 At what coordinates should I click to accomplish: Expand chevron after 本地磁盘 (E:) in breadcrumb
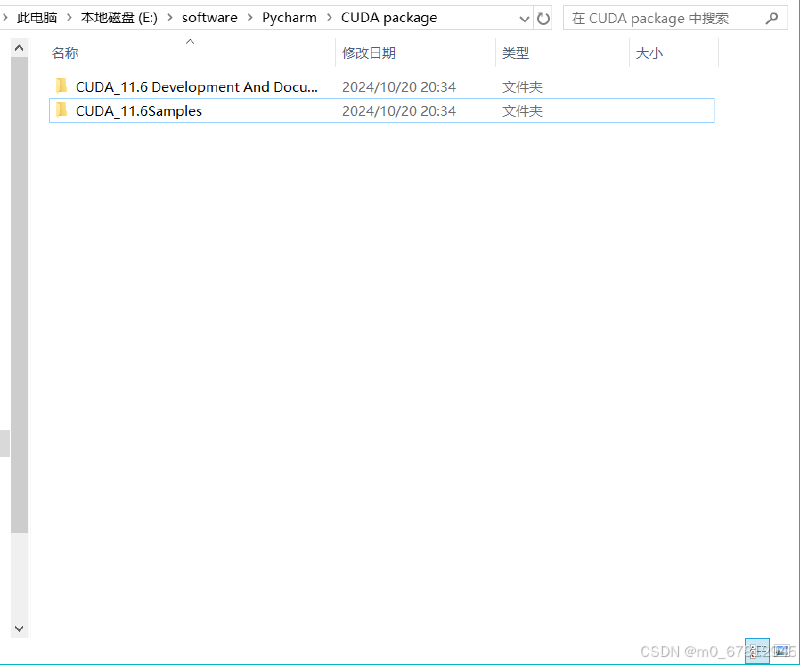pyautogui.click(x=170, y=18)
